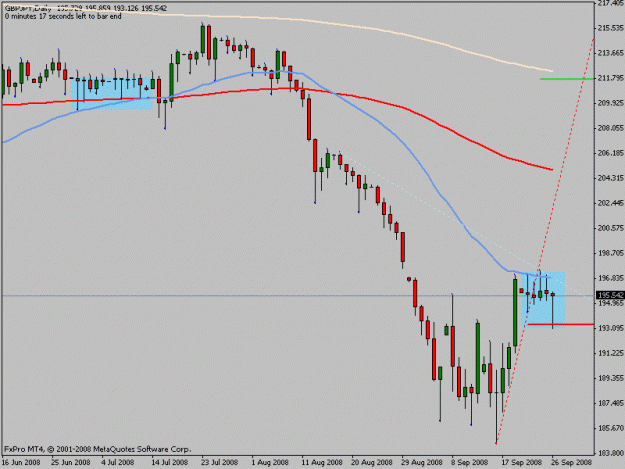Click the FxPro MT4 MetaQuotes copyright text

pos(98,449)
